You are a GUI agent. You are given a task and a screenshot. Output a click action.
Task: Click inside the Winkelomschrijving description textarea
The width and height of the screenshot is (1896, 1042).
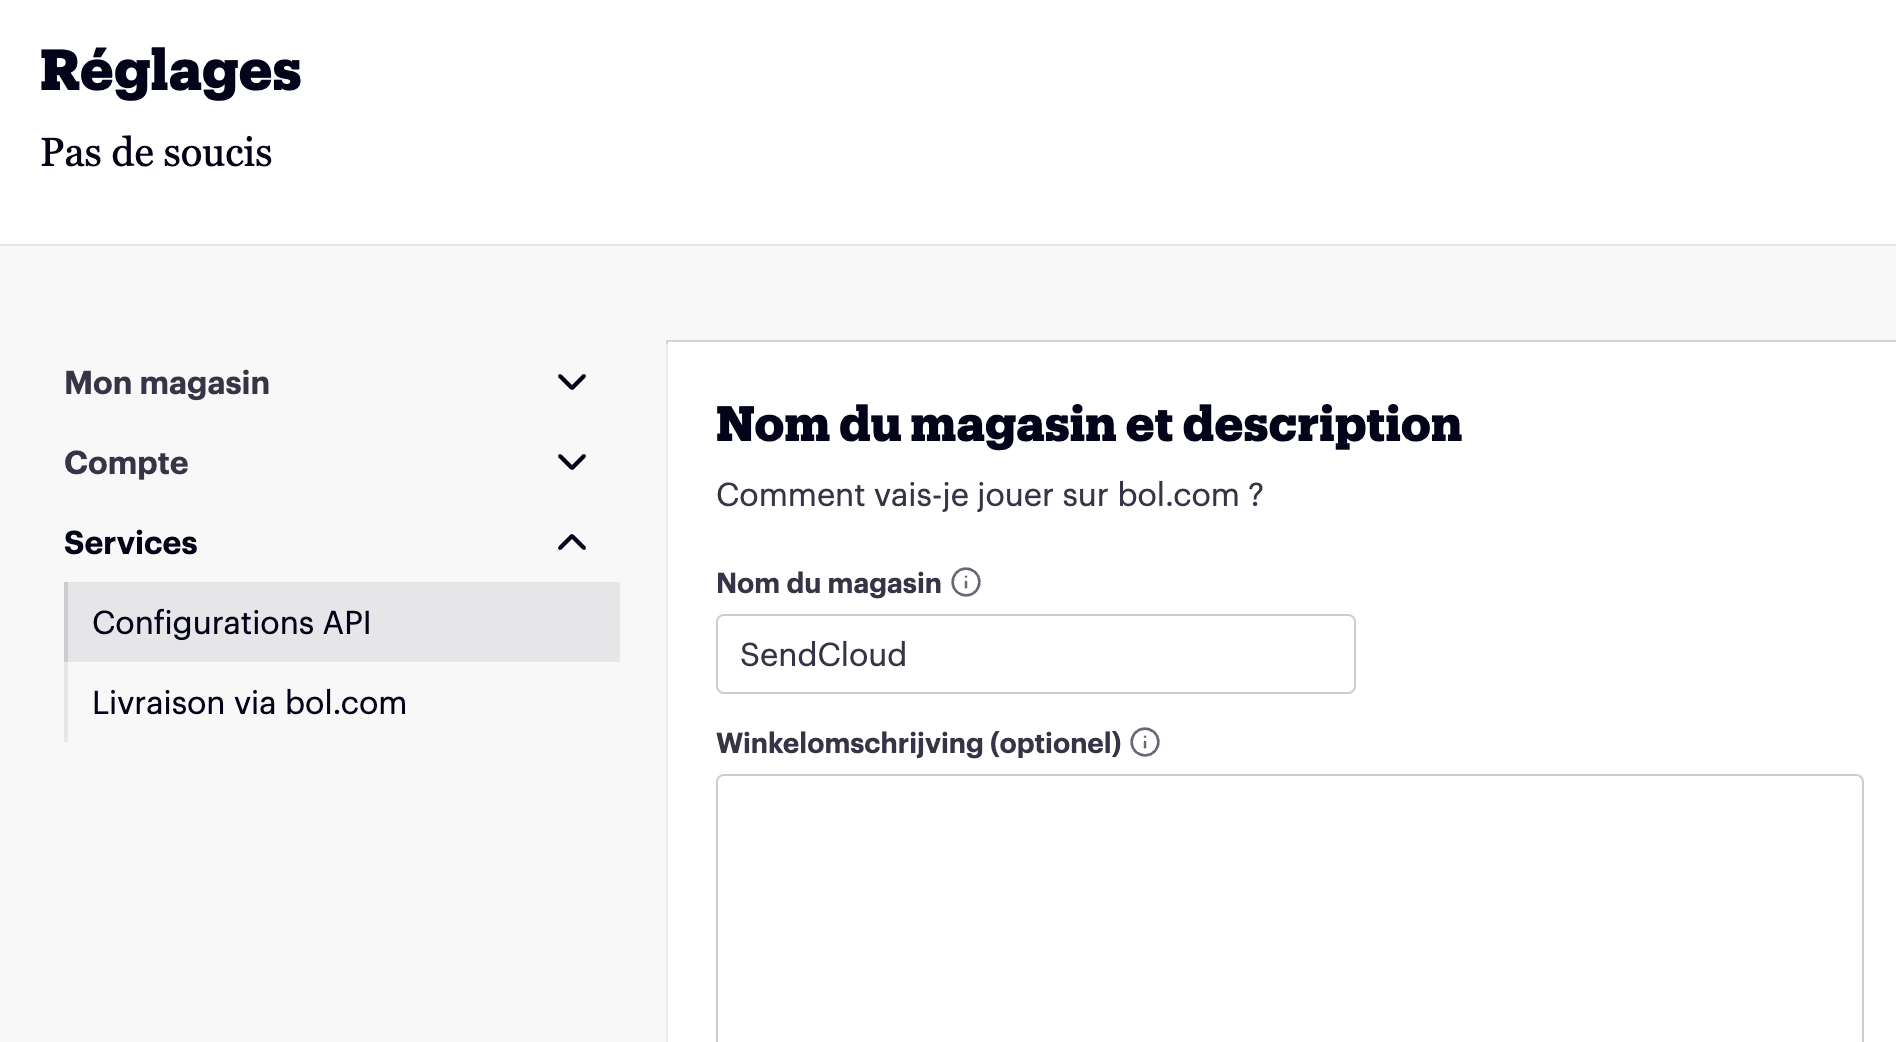pyautogui.click(x=1290, y=908)
